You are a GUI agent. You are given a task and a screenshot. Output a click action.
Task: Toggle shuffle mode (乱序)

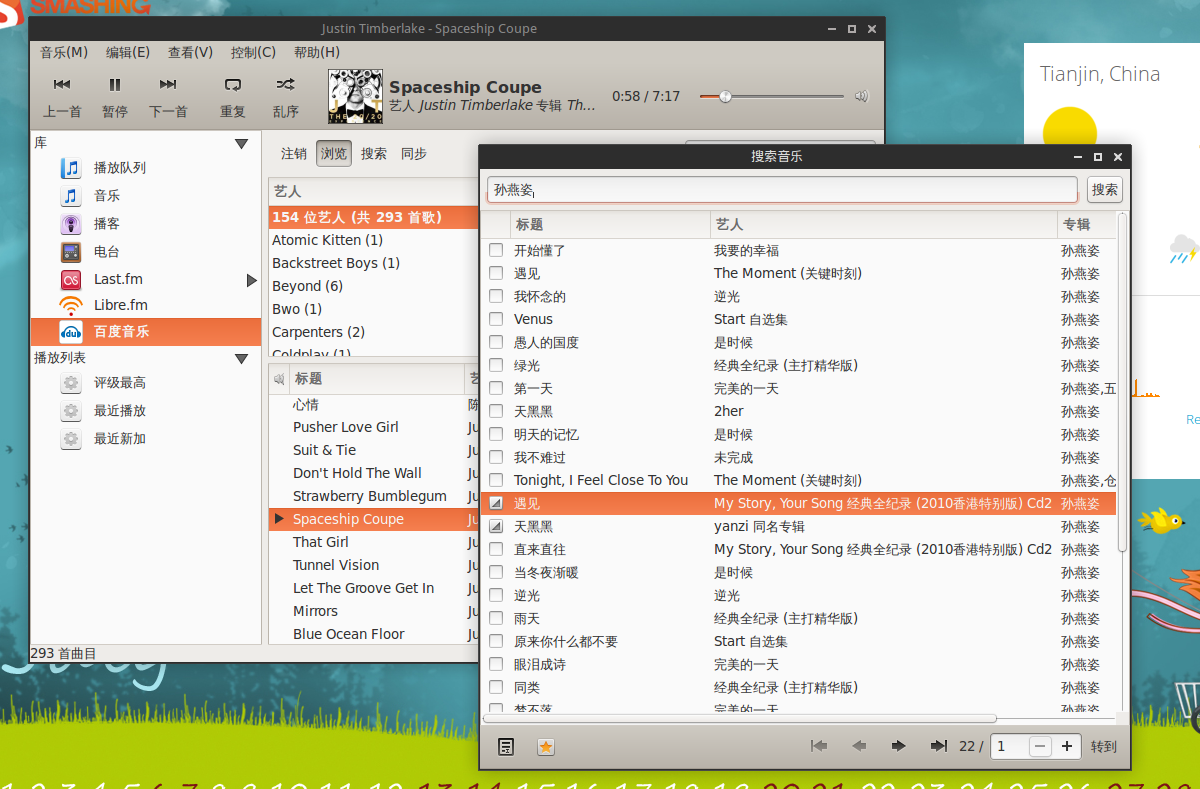click(286, 96)
